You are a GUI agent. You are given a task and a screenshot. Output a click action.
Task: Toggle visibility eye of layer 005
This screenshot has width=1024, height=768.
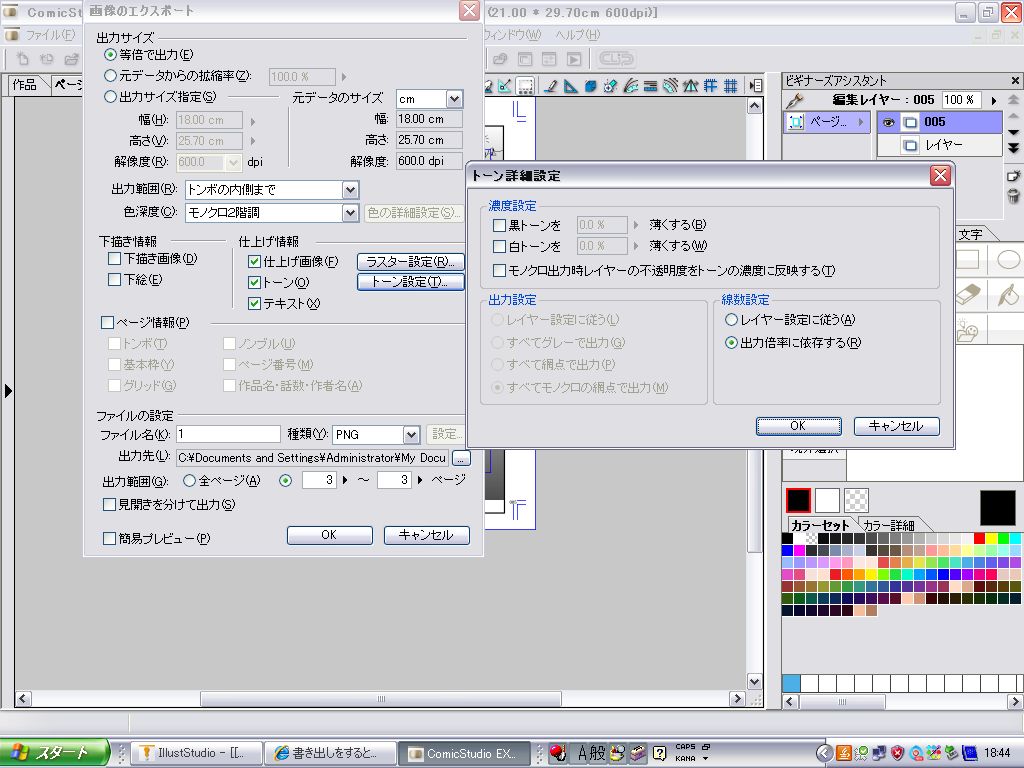click(x=887, y=123)
